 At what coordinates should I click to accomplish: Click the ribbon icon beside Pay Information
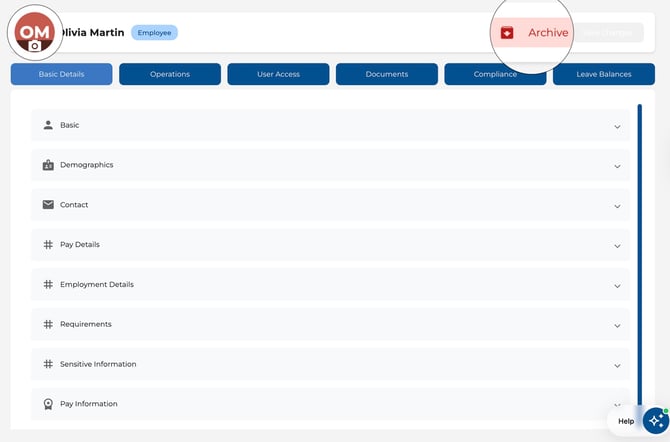pyautogui.click(x=48, y=404)
